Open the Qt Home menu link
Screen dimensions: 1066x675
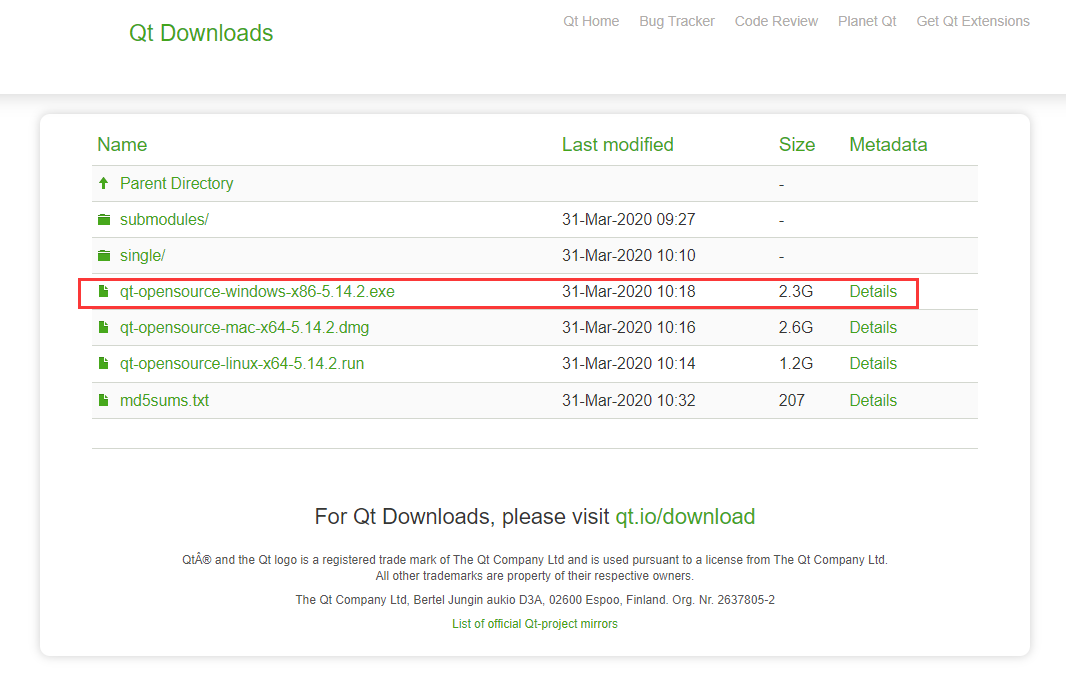591,21
